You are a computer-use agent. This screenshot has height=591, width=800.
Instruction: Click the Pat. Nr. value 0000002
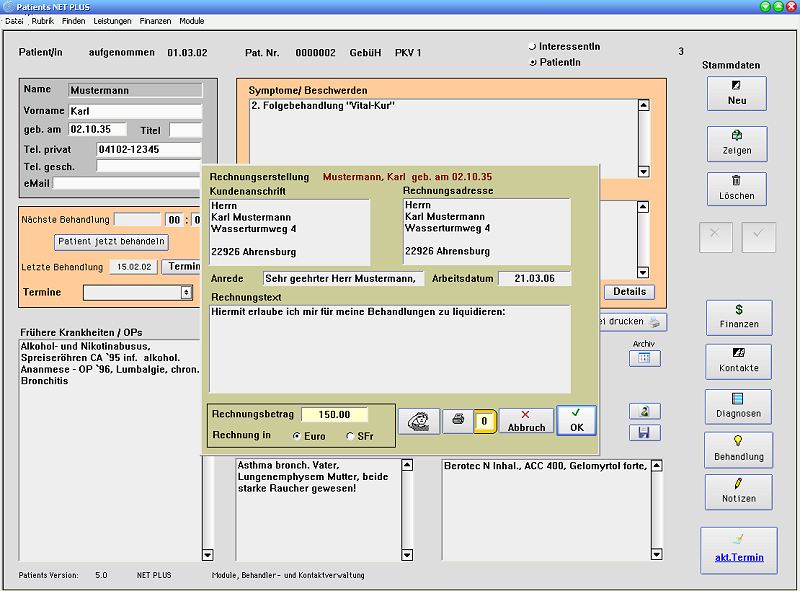(x=315, y=53)
